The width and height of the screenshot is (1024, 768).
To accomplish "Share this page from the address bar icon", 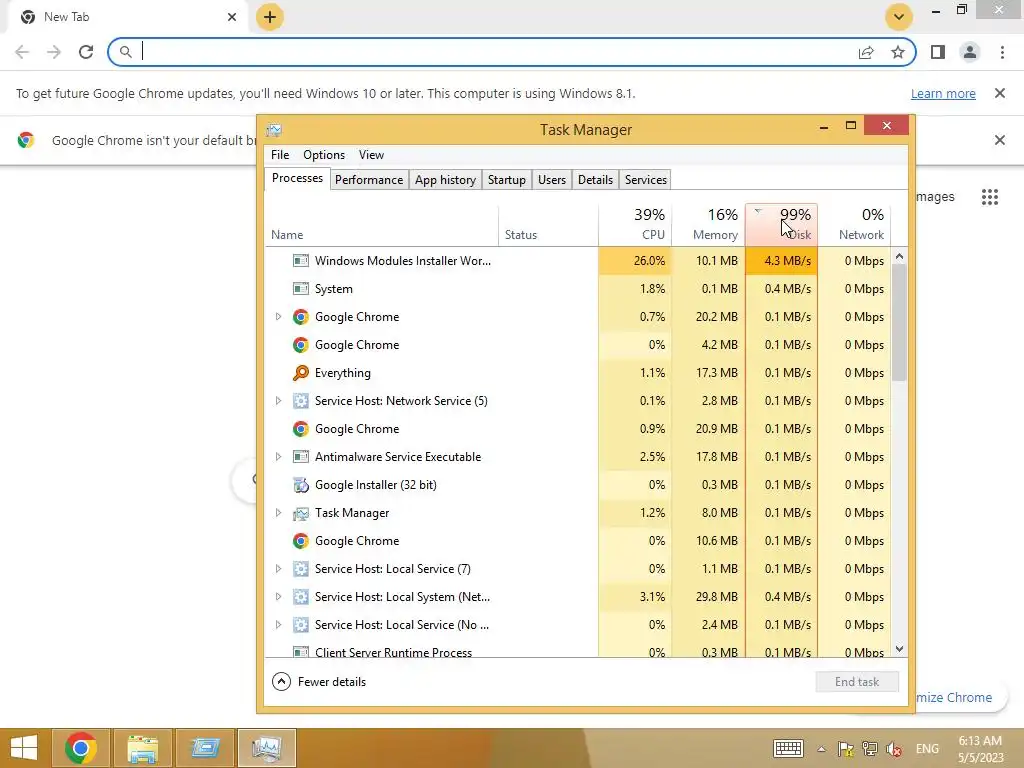I will tap(866, 52).
